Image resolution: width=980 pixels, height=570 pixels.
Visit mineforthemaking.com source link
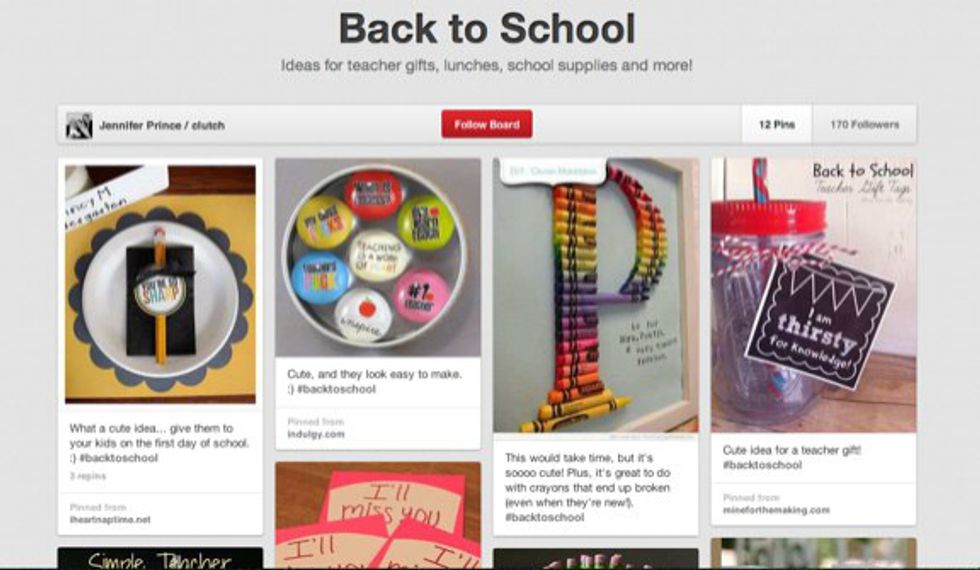tap(776, 510)
